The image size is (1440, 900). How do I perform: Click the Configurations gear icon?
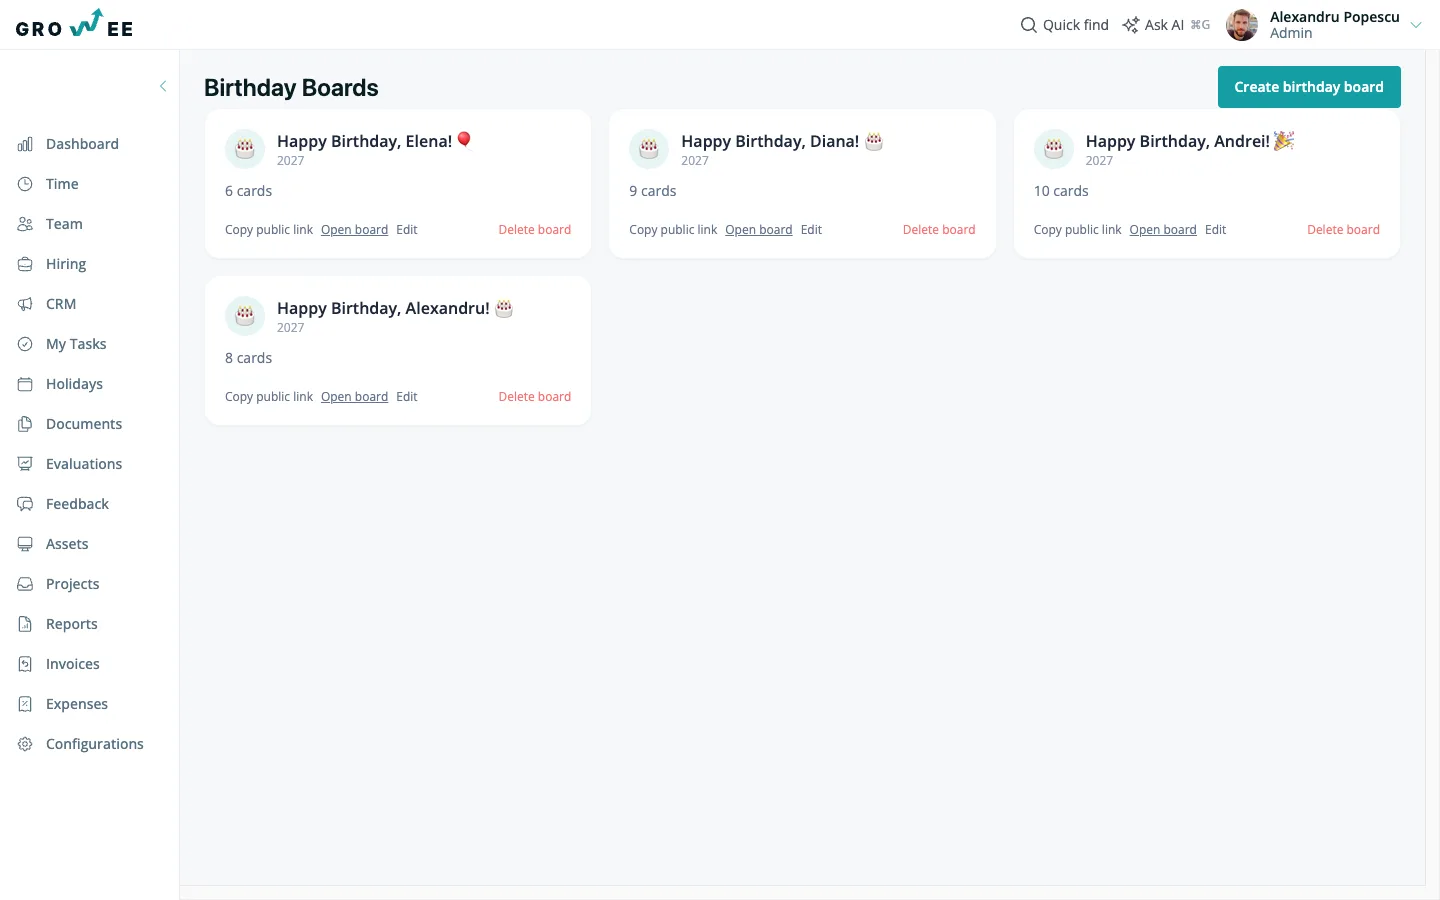(x=25, y=744)
